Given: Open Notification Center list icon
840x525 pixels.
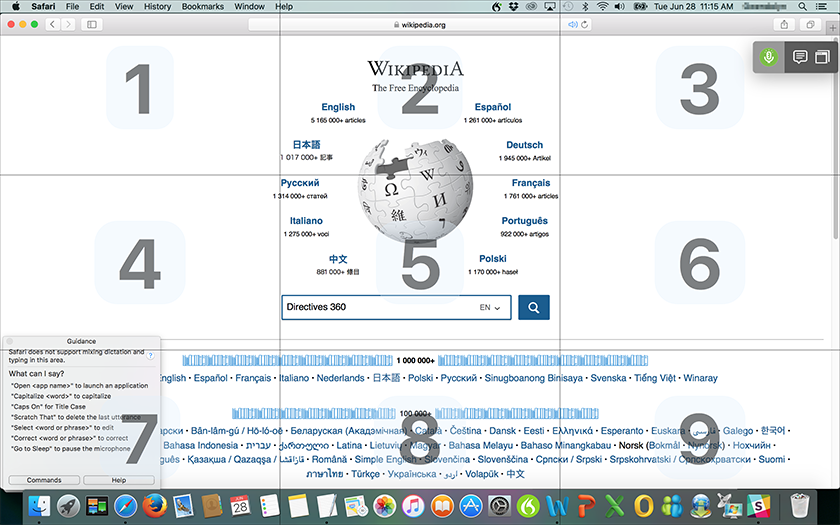Looking at the screenshot, I should coord(821,6).
